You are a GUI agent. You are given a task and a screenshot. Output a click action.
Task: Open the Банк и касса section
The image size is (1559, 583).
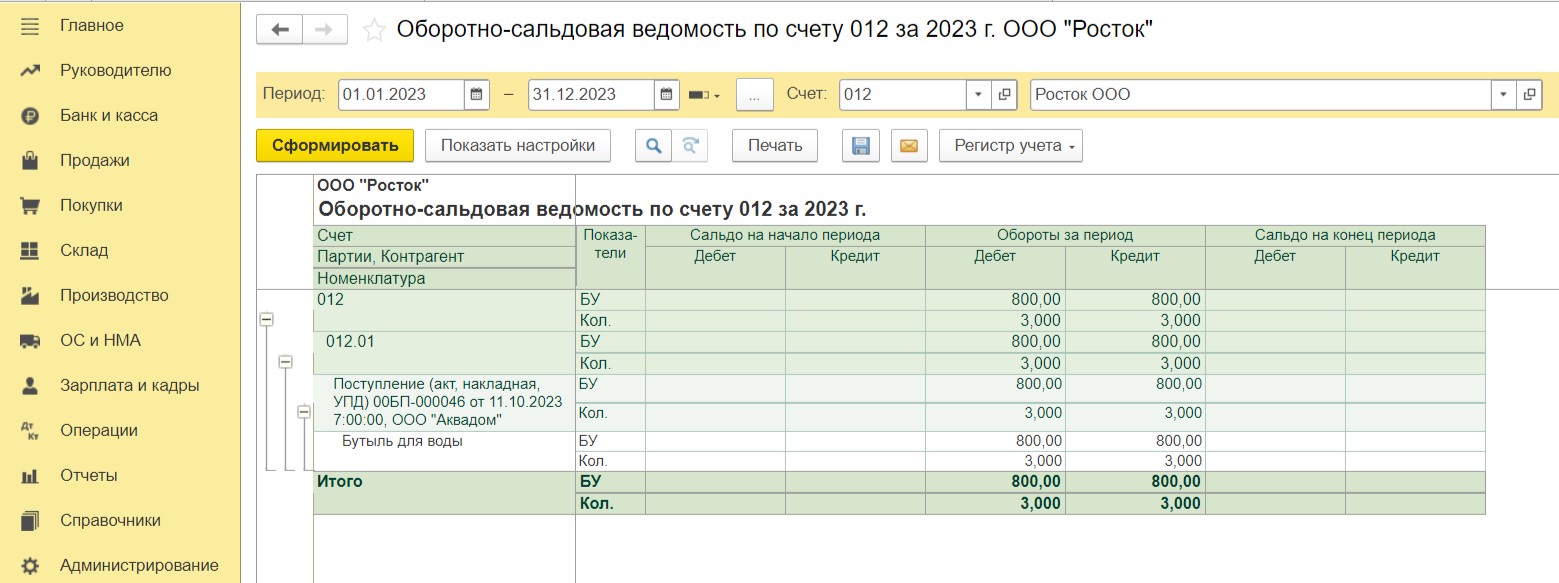(x=109, y=116)
